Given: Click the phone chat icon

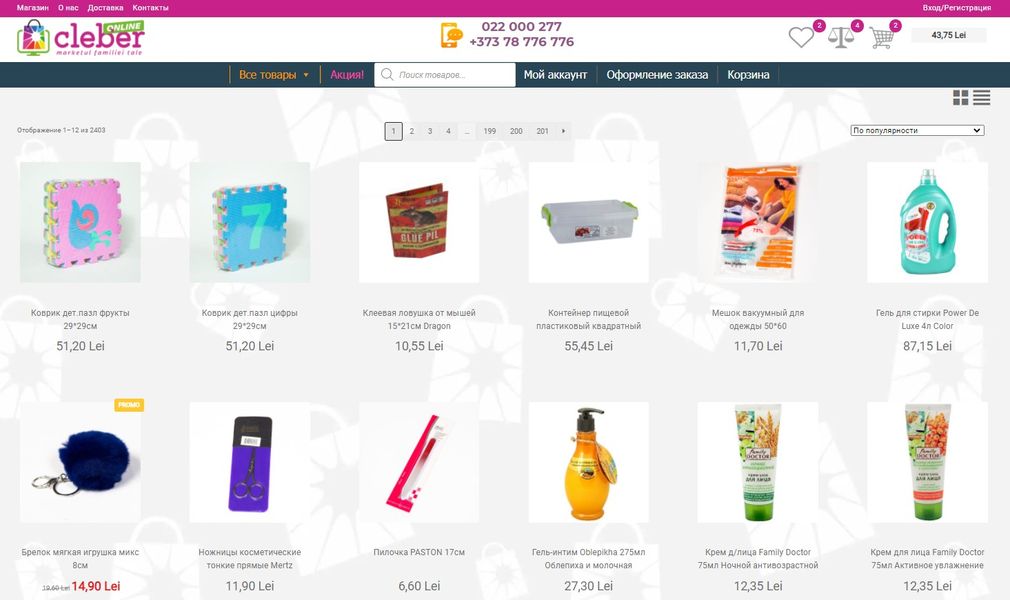Looking at the screenshot, I should tap(452, 35).
